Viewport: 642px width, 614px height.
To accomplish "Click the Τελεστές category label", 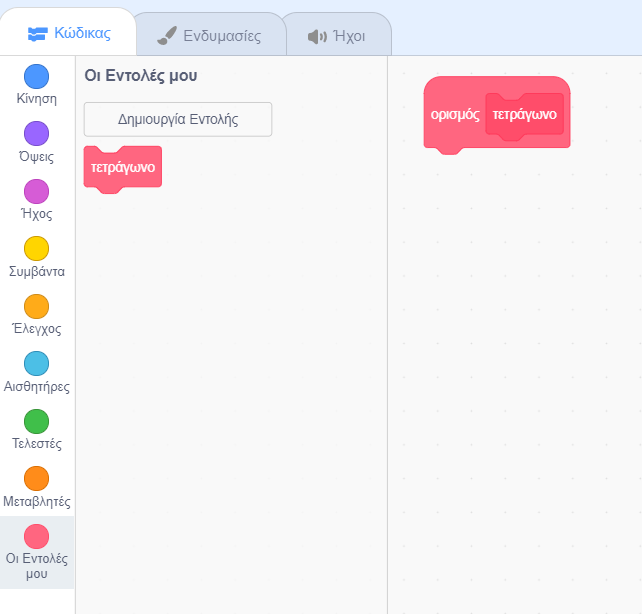I will click(36, 444).
